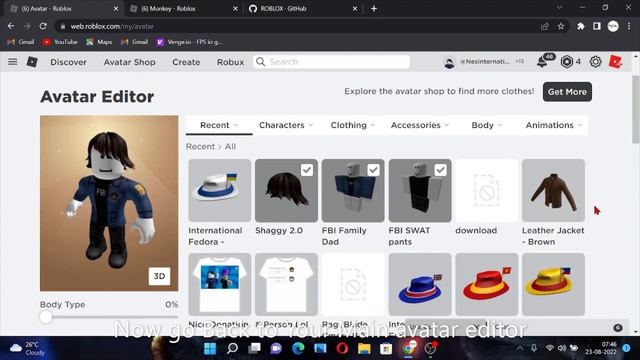Click the user avatar headshot icon
The height and width of the screenshot is (360, 640).
(449, 62)
